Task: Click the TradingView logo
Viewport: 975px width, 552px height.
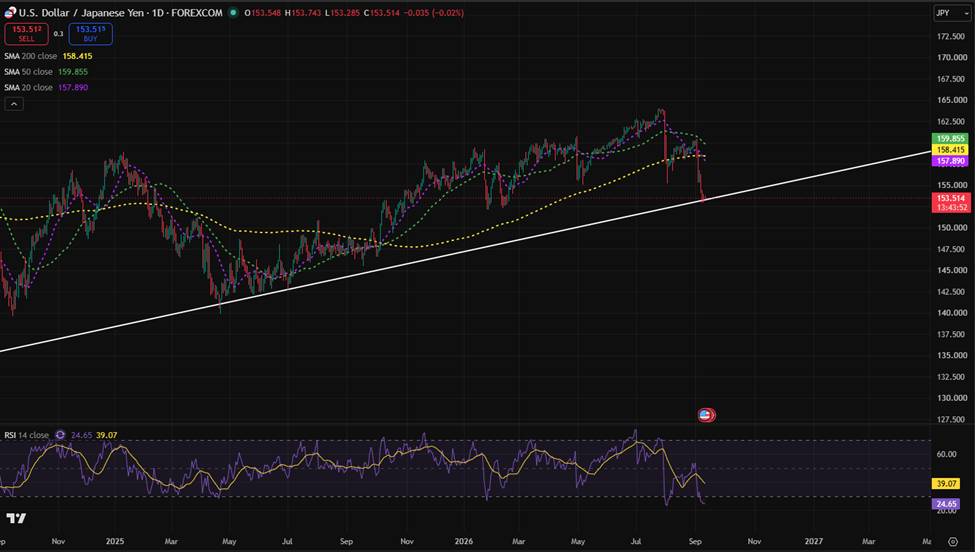Action: coord(16,518)
